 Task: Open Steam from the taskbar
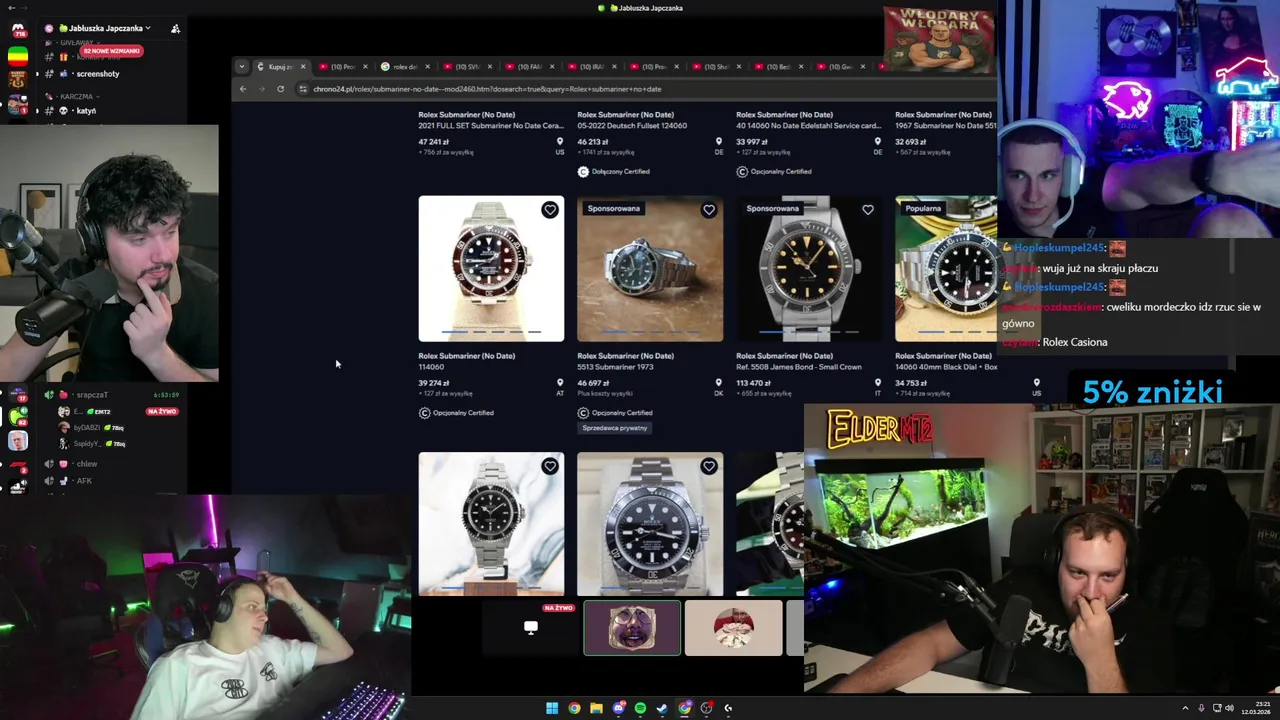662,708
